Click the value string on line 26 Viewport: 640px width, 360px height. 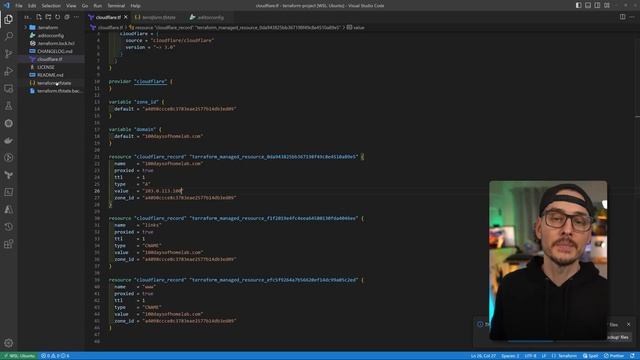click(x=162, y=191)
